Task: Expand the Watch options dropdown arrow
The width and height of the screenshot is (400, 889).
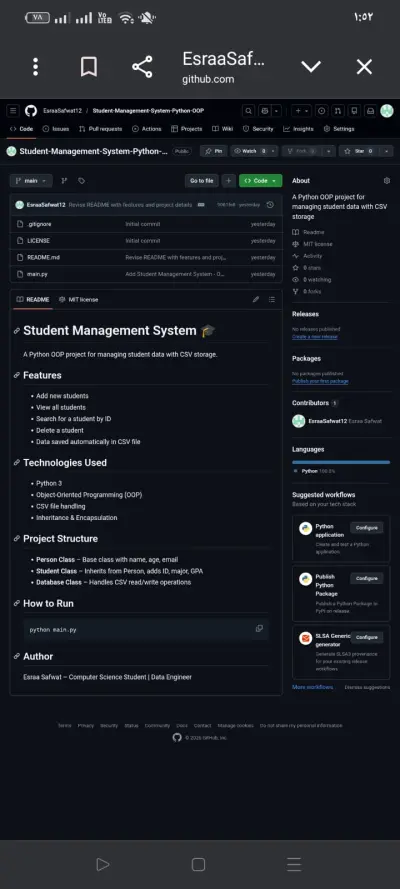Action: pyautogui.click(x=273, y=151)
